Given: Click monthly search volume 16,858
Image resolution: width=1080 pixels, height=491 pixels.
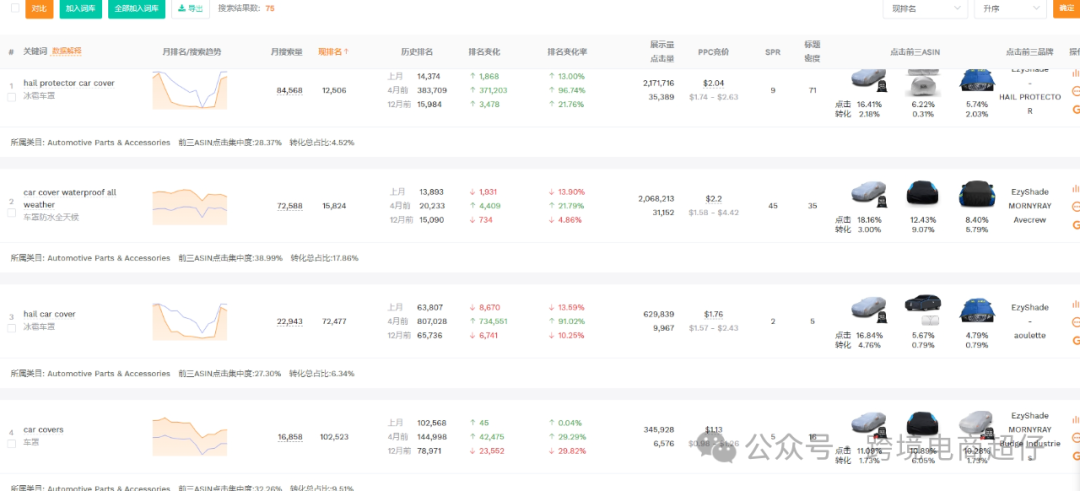Looking at the screenshot, I should 290,437.
